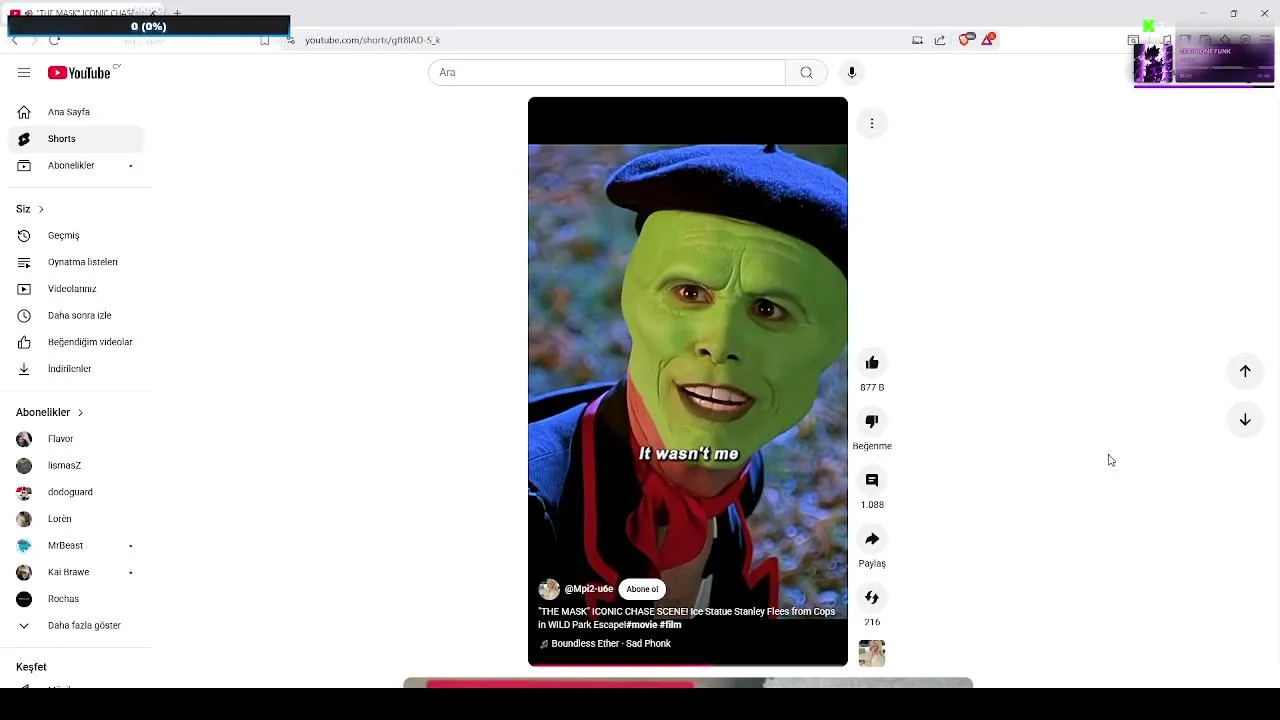The image size is (1280, 720).
Task: Click the Brave rewards triangle icon
Action: click(988, 39)
